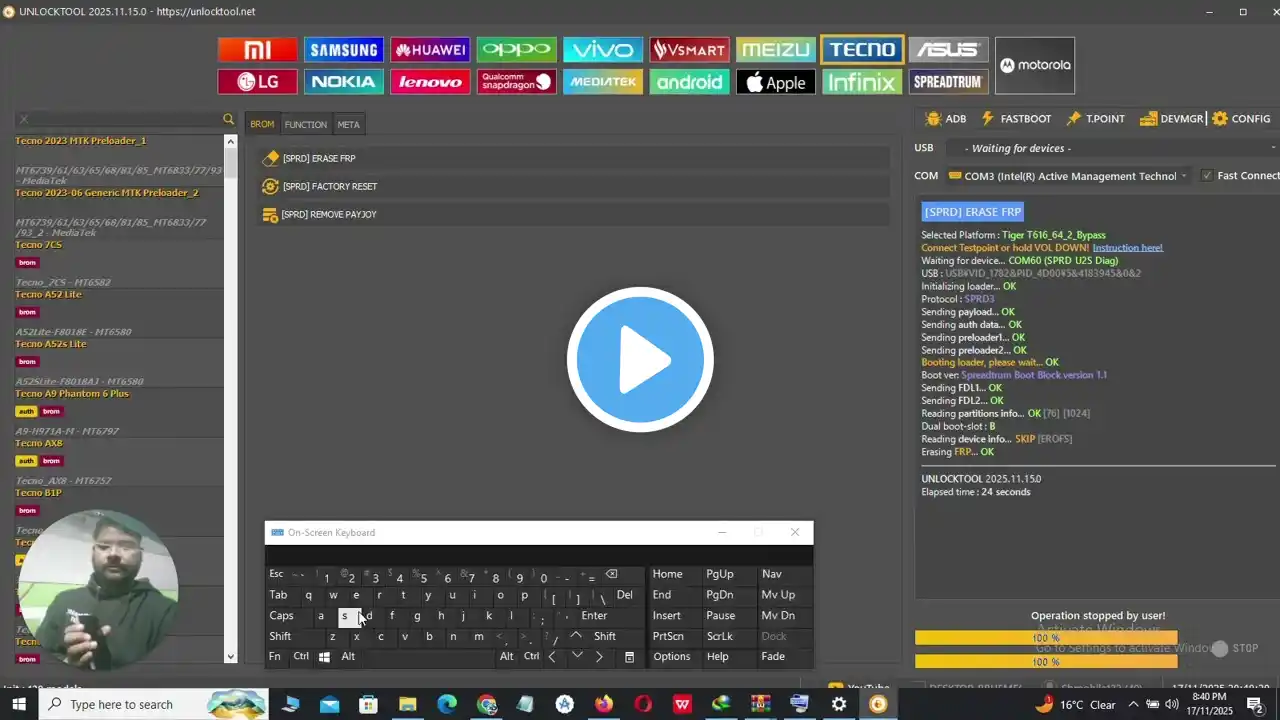Click the Help key on On-Screen Keyboard

[x=717, y=657]
